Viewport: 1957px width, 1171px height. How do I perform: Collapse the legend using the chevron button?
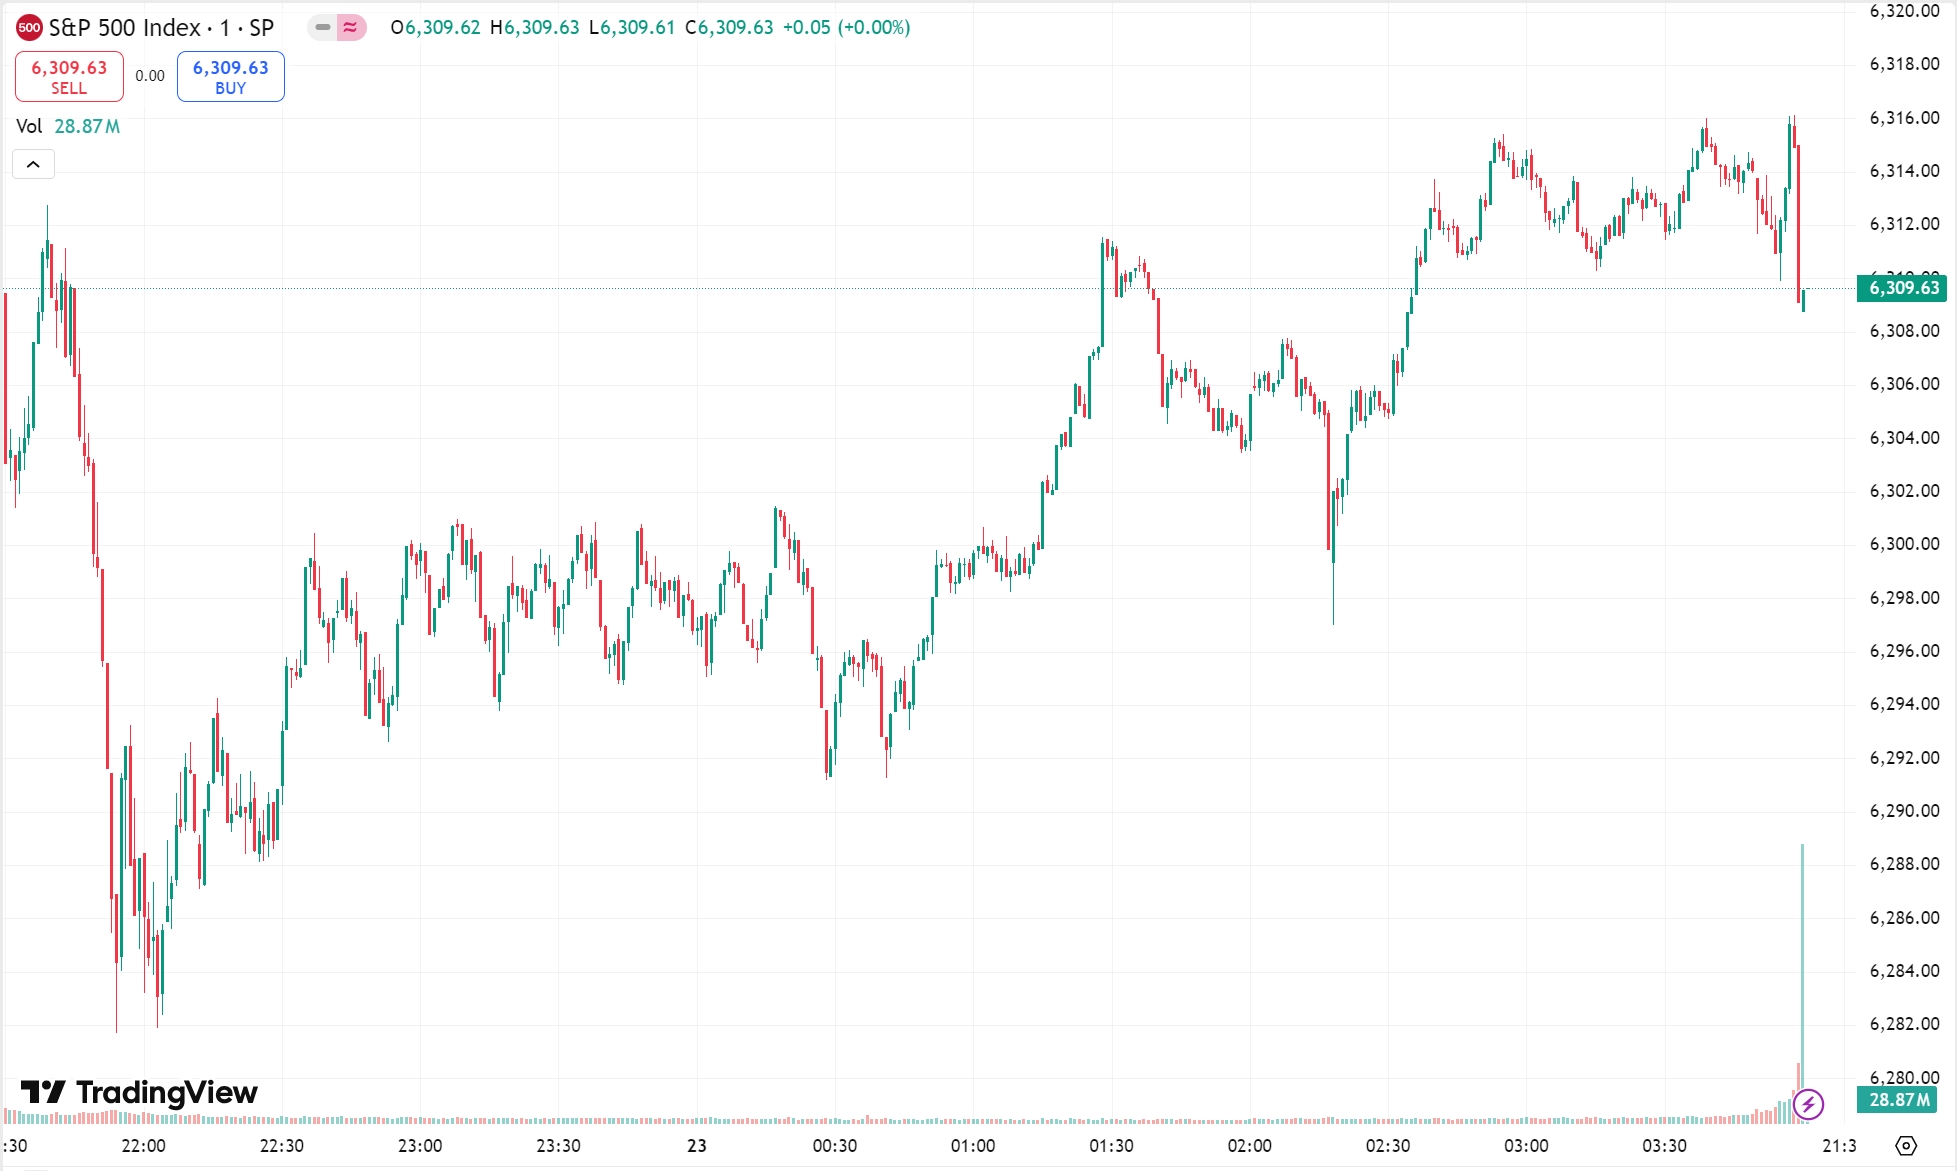coord(34,163)
